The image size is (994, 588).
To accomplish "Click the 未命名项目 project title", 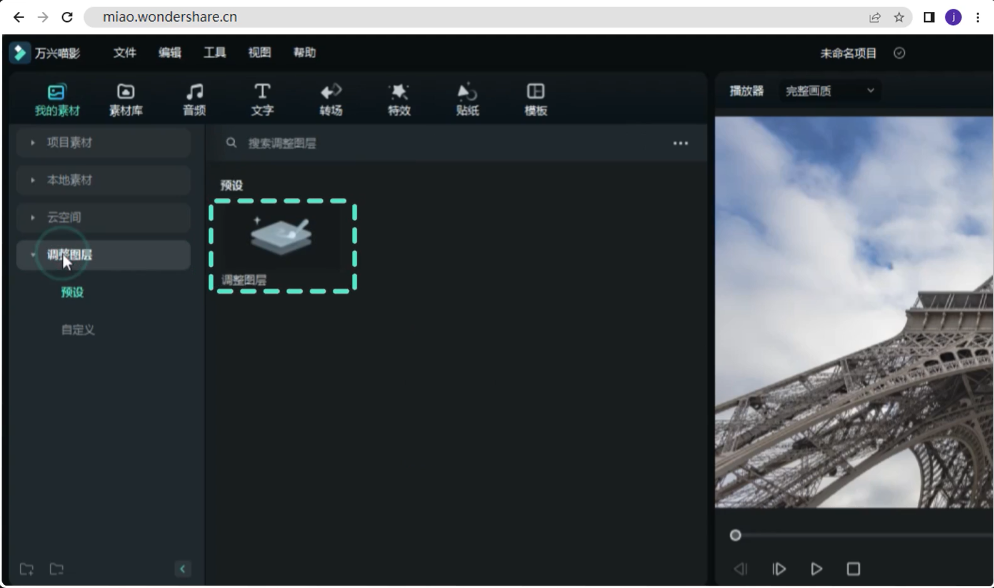I will click(848, 53).
